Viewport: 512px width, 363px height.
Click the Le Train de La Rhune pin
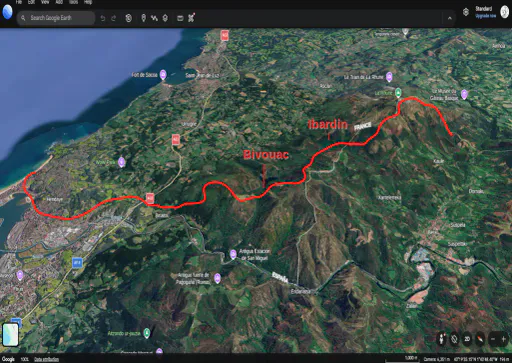[x=389, y=77]
